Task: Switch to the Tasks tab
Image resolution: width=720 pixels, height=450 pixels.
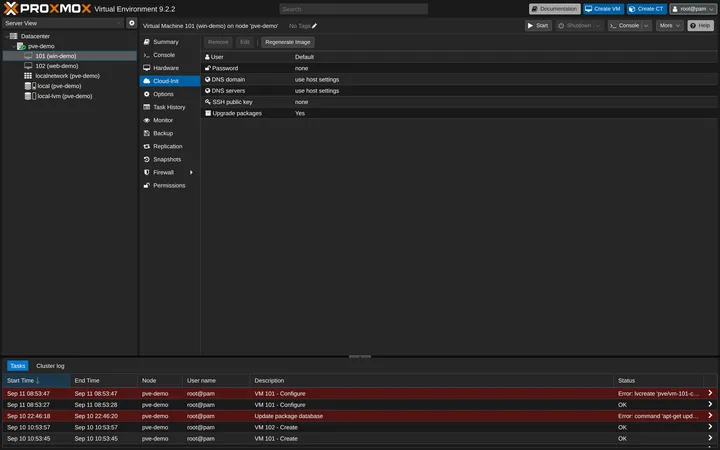Action: [17, 366]
